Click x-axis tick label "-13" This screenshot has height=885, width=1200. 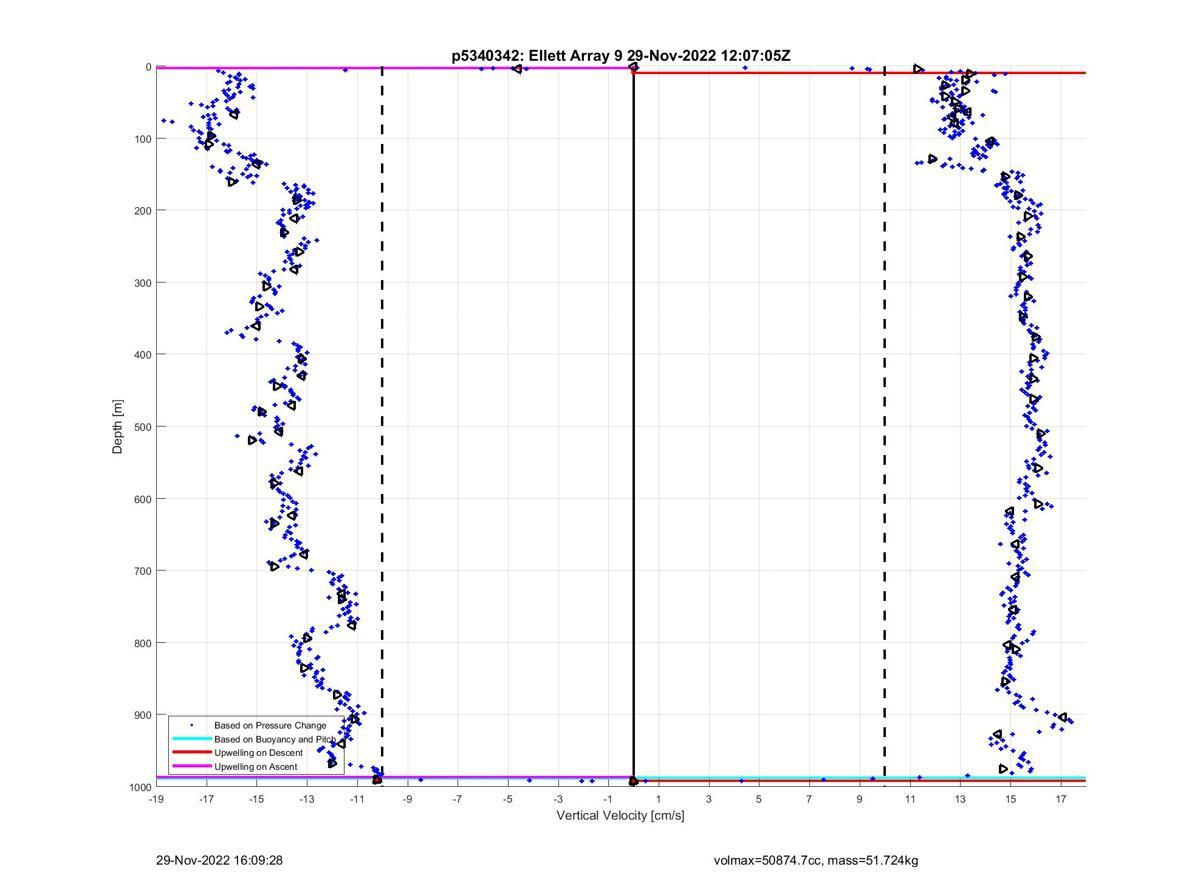coord(307,799)
